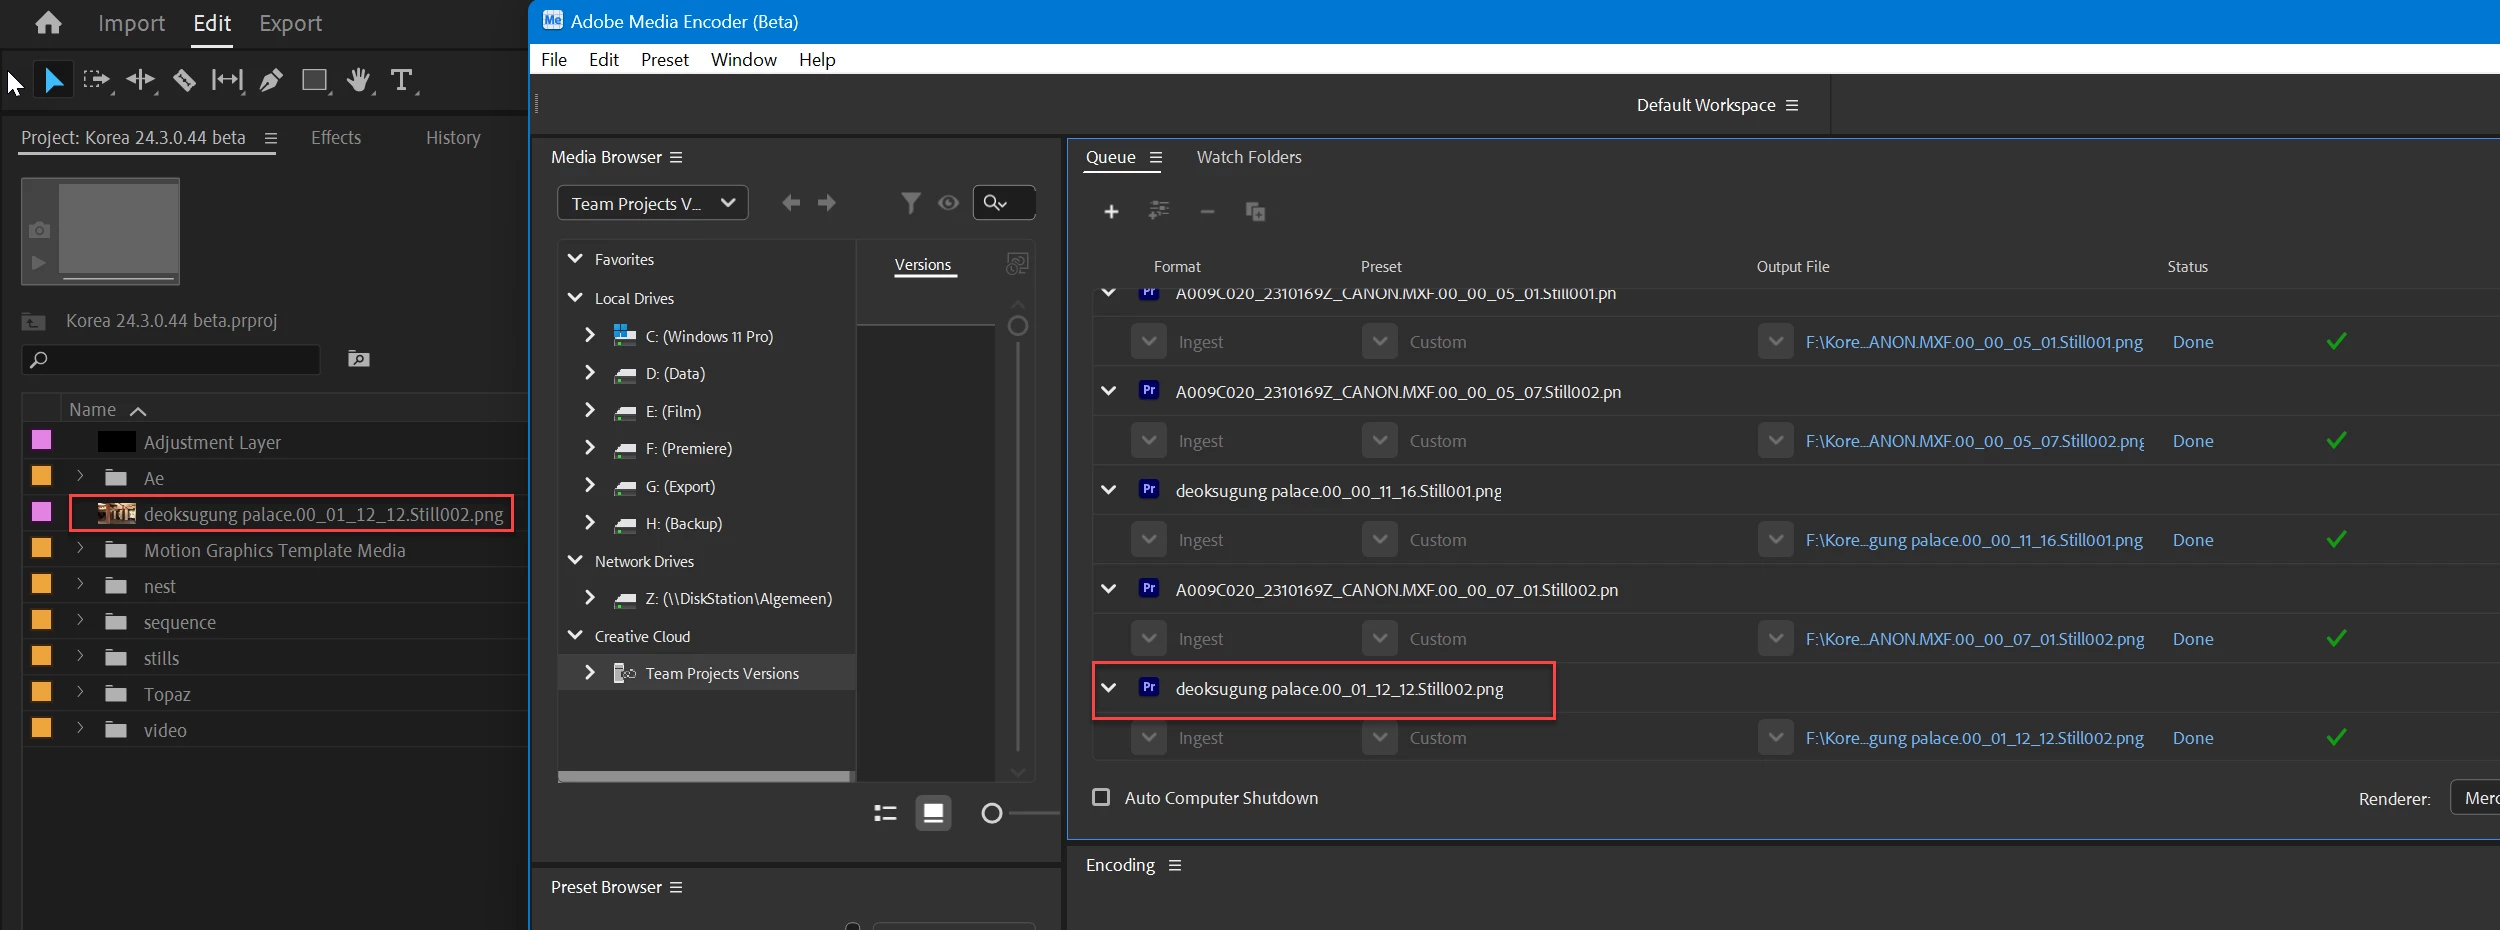Screen dimensions: 2500x930
Task: Enable the Auto Computer Shutdown checkbox
Action: (x=1100, y=797)
